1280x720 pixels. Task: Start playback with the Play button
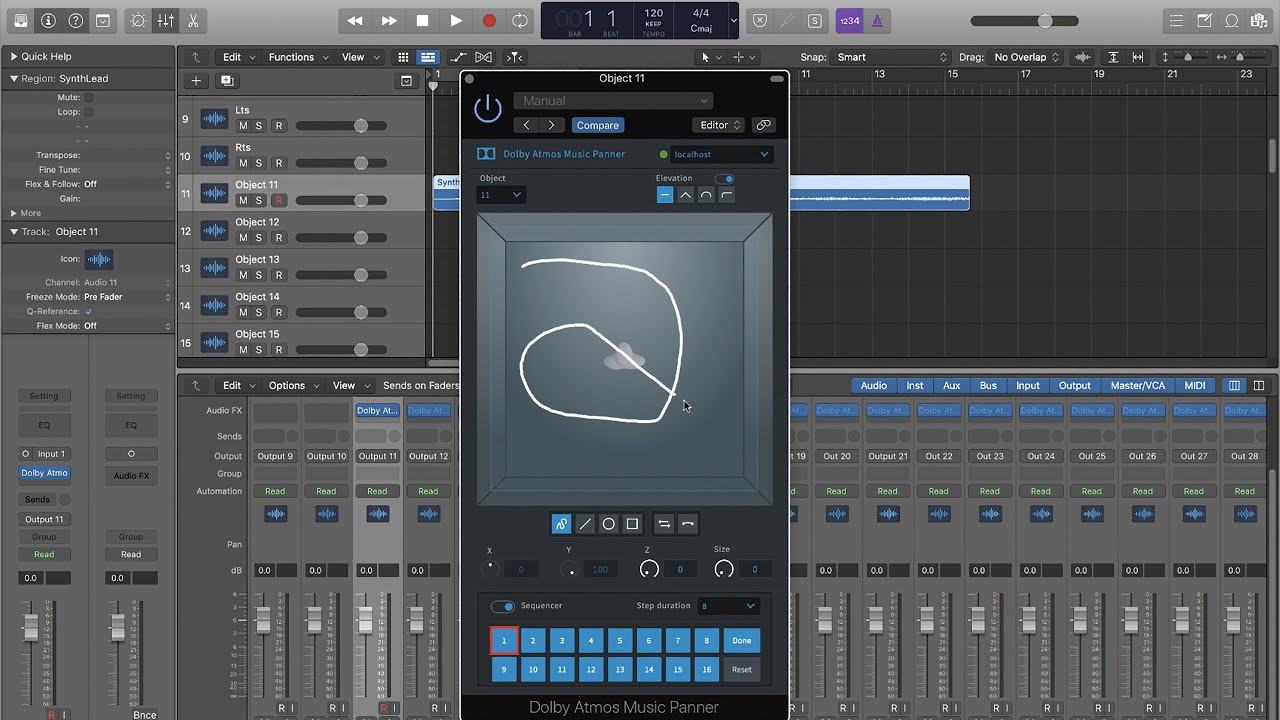[456, 20]
